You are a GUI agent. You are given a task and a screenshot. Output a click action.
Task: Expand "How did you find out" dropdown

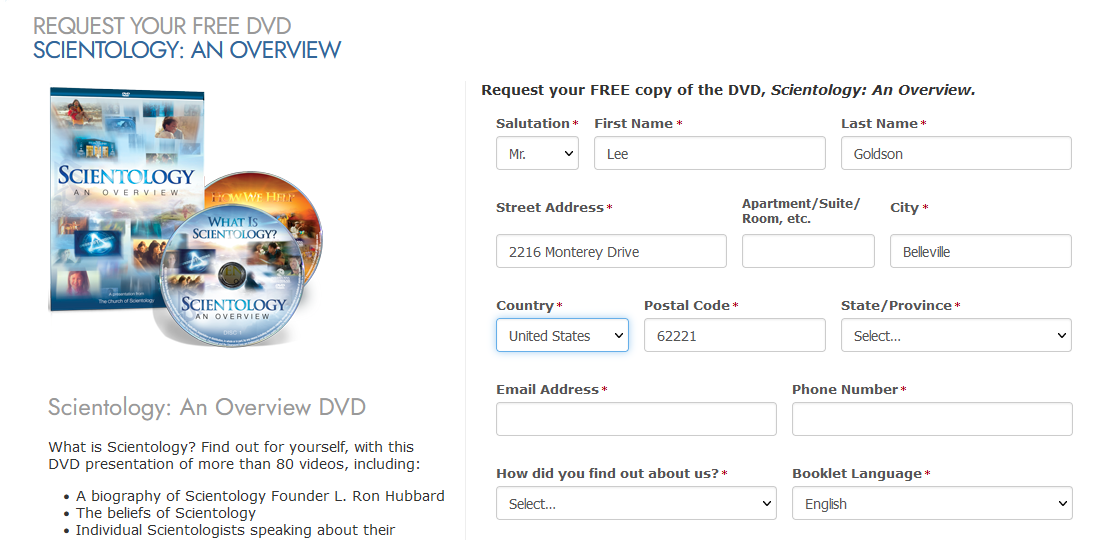[x=635, y=504]
